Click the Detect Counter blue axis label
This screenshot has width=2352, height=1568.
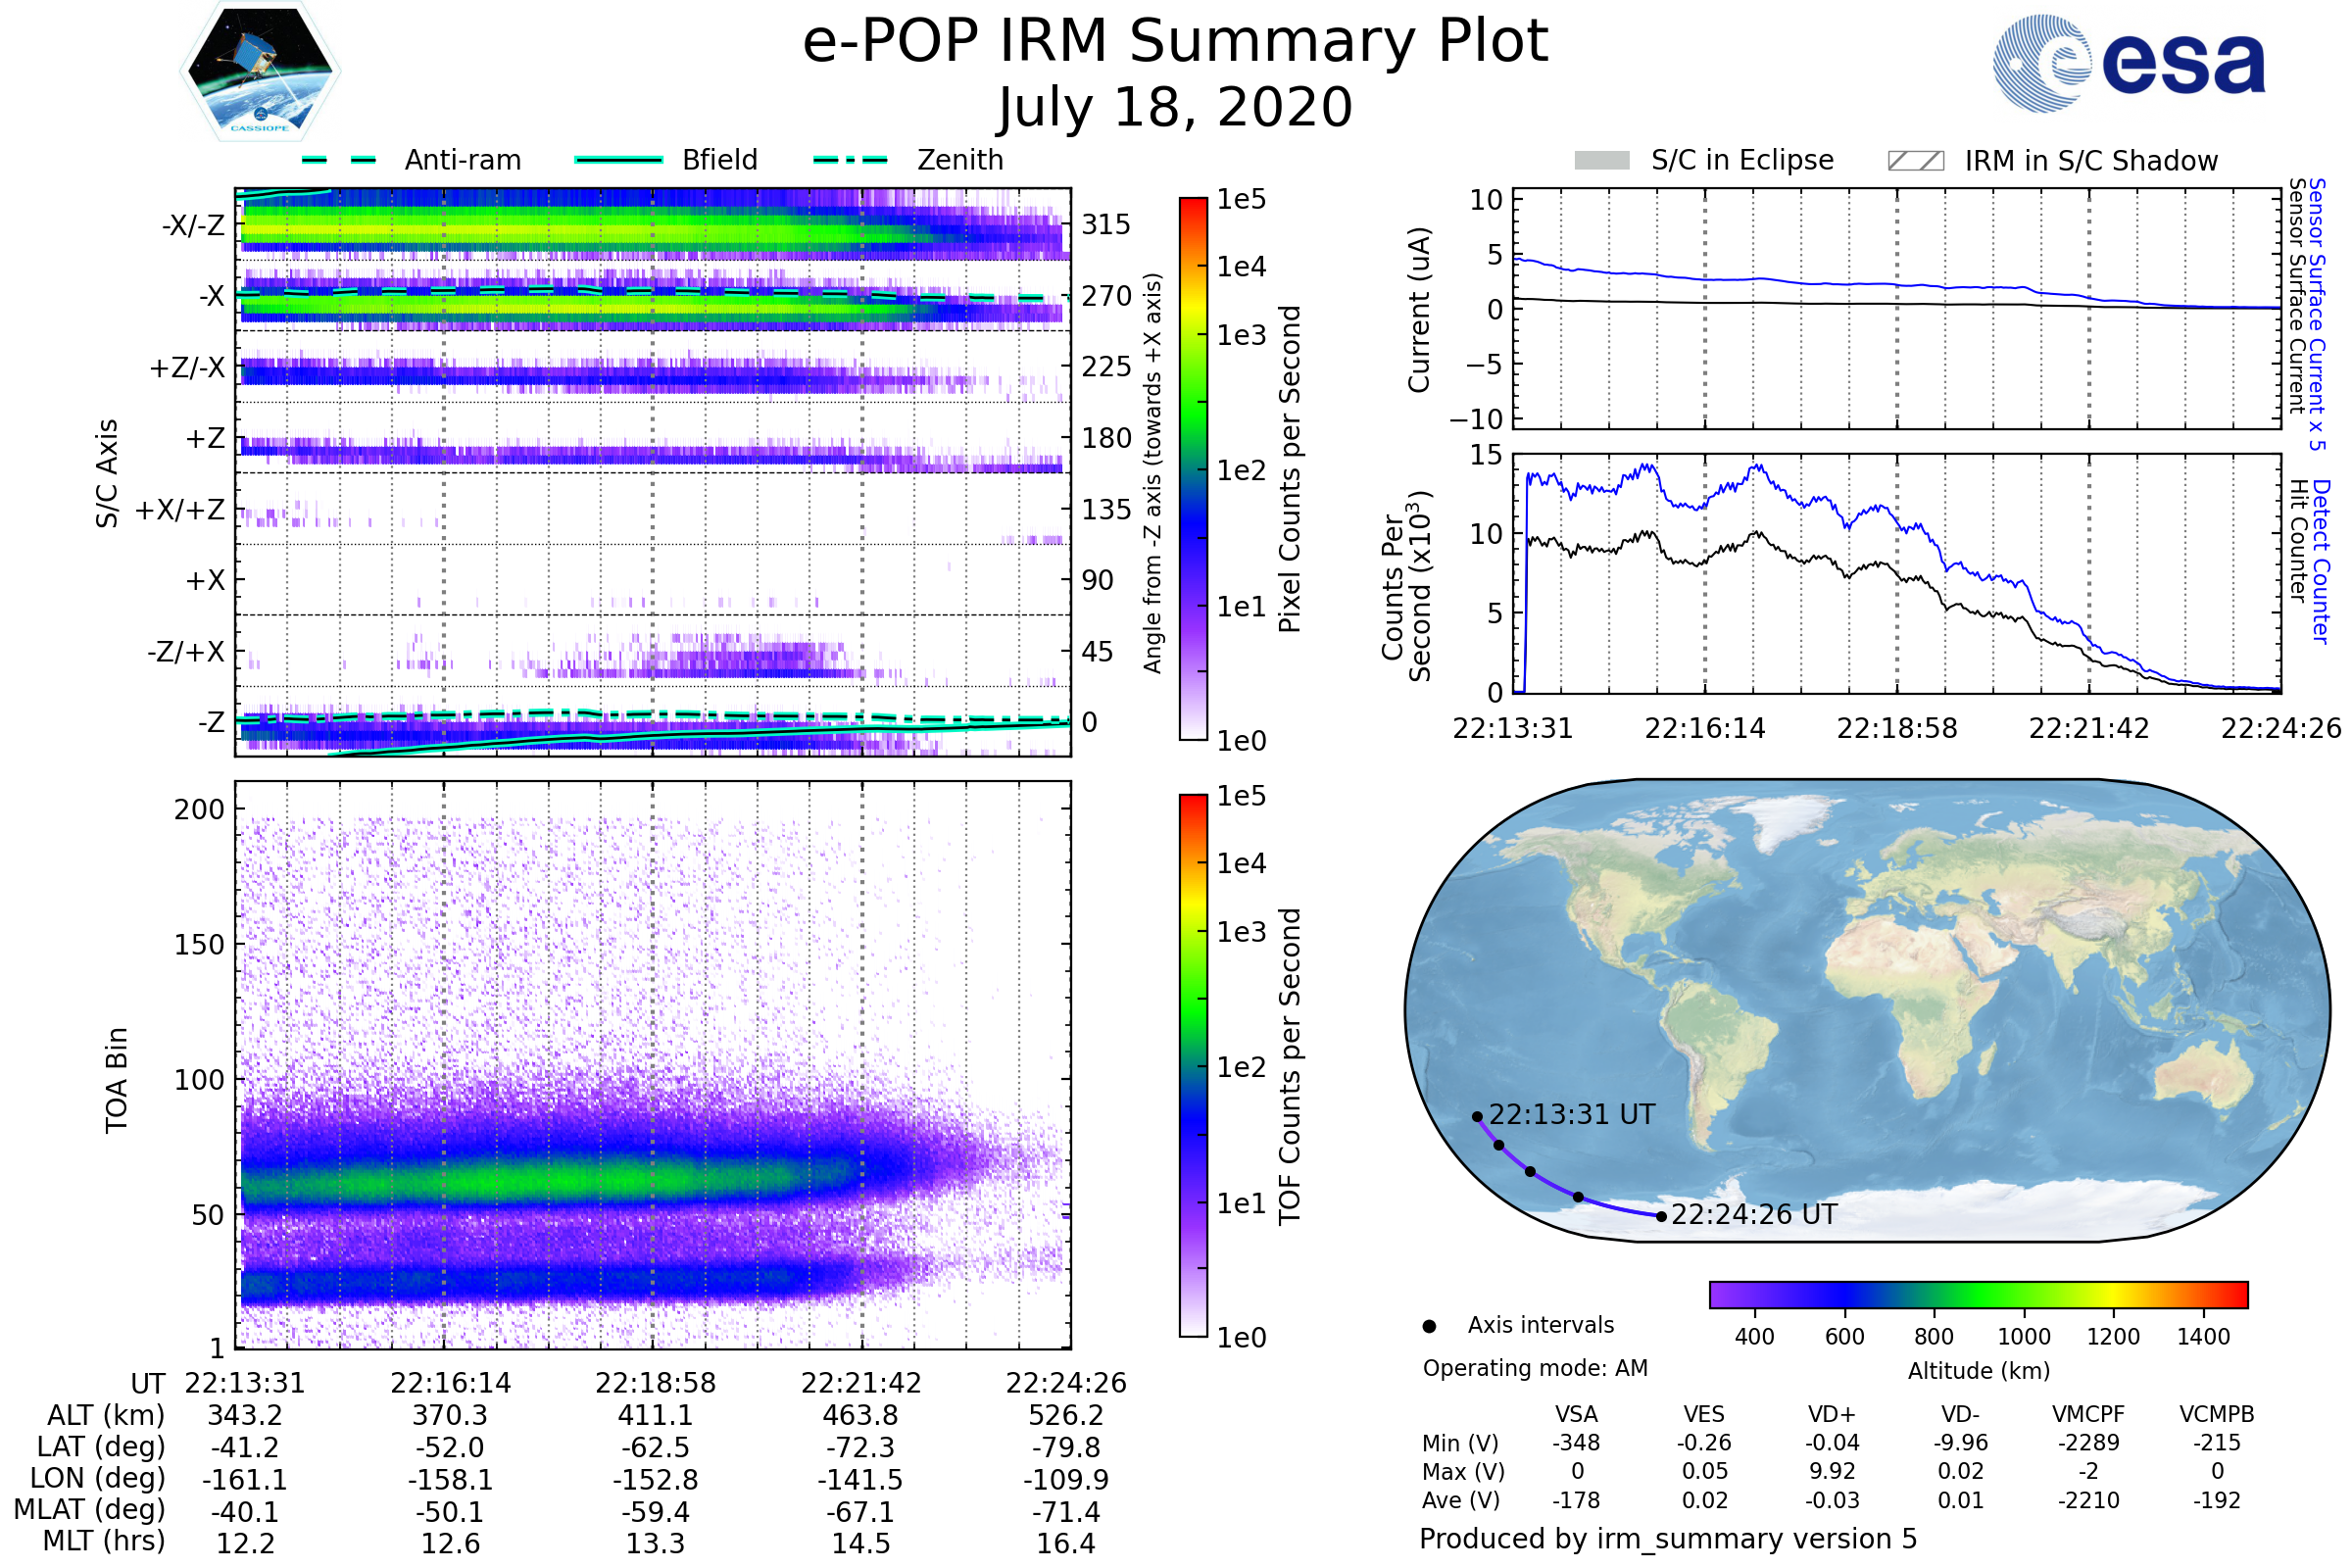click(2321, 561)
